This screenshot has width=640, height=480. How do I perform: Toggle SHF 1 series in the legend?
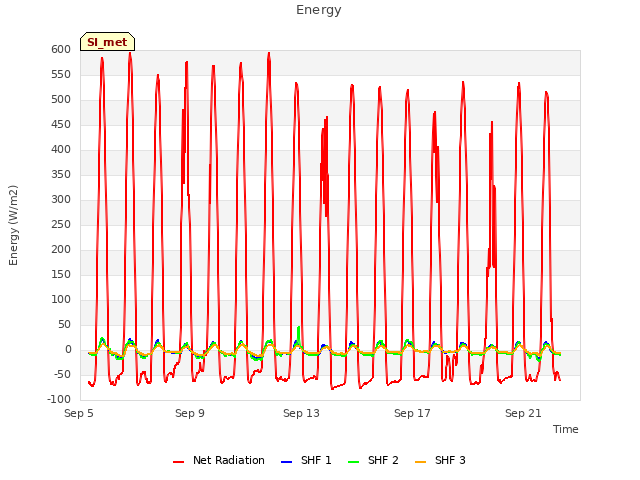(306, 460)
